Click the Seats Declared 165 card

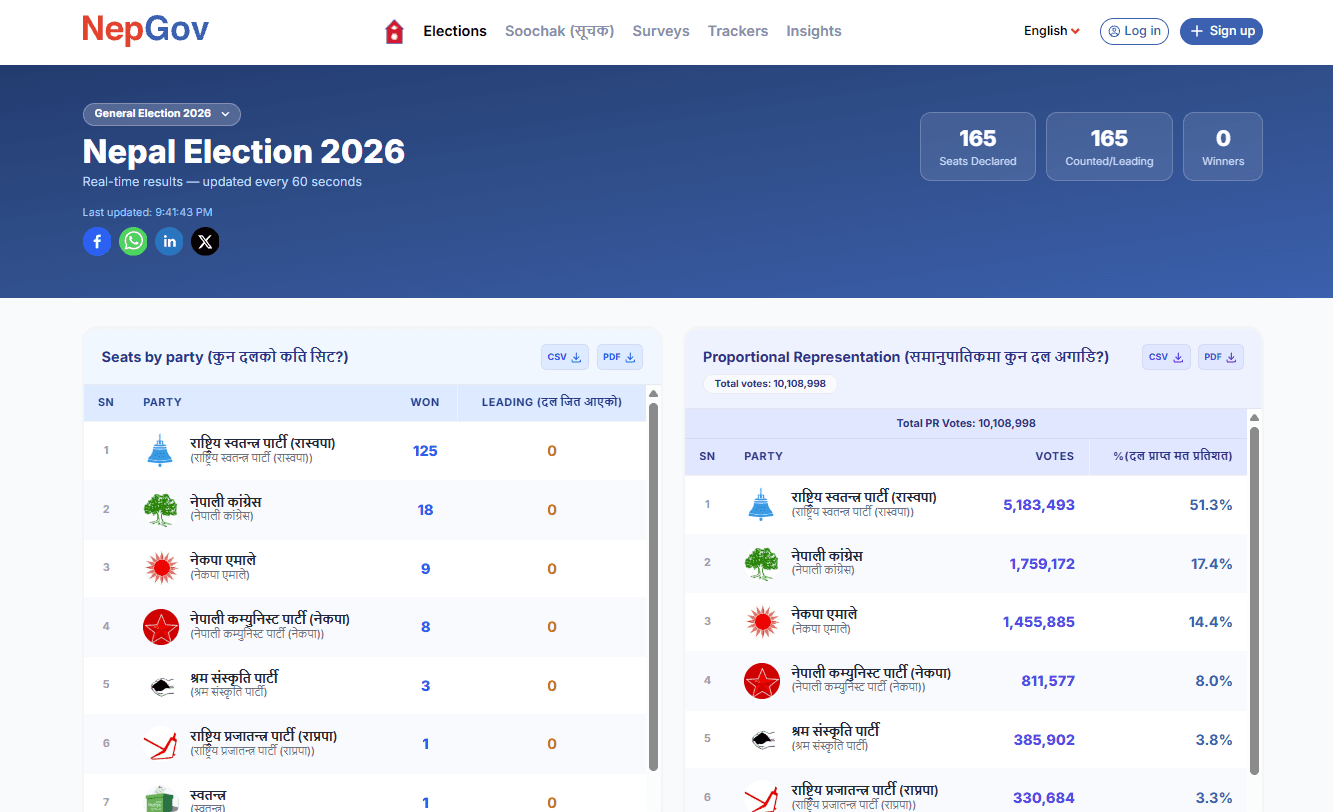(x=978, y=146)
